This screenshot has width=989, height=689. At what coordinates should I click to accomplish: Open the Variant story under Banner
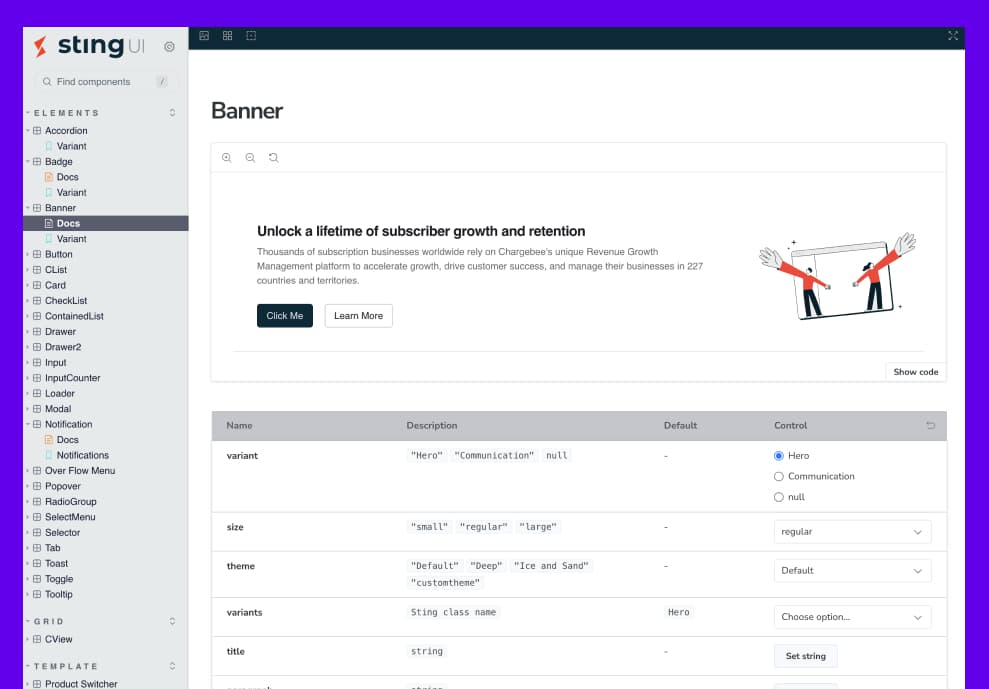[x=71, y=239]
